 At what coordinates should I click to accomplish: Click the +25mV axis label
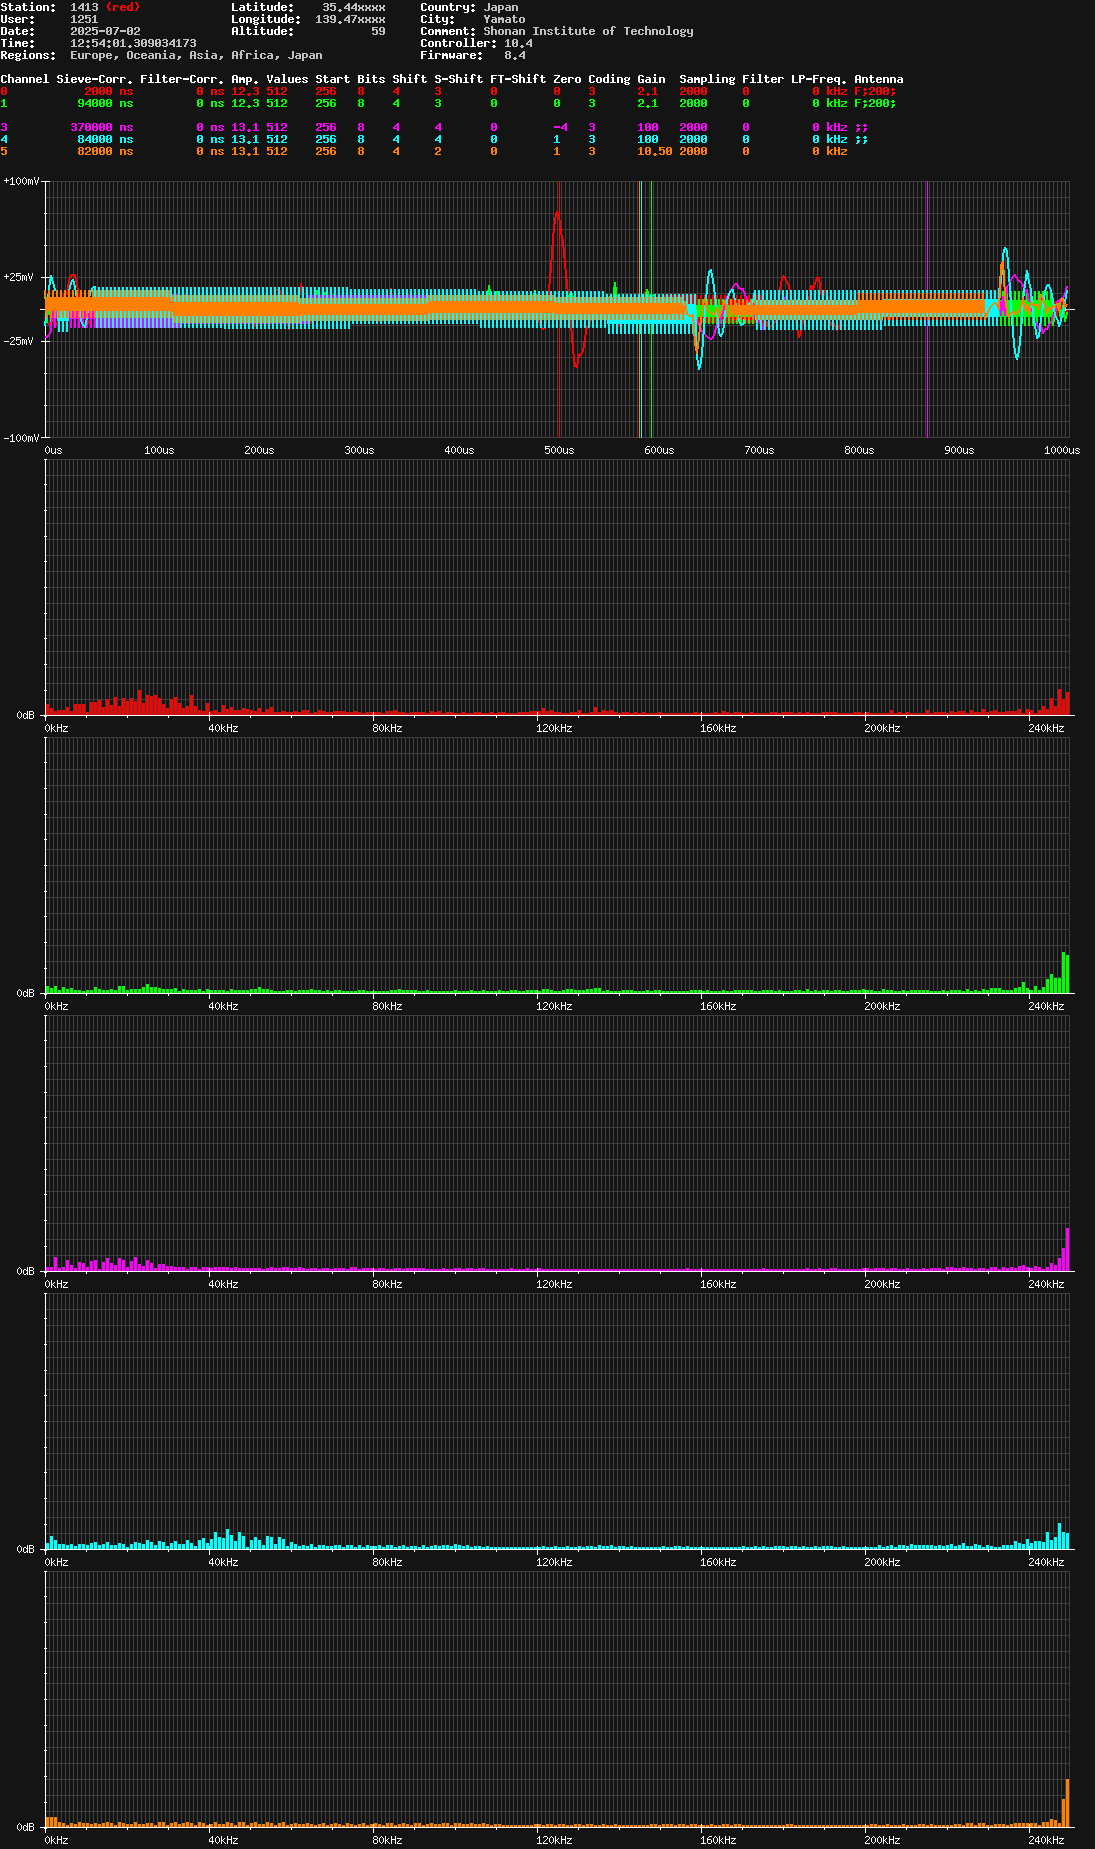click(x=18, y=277)
